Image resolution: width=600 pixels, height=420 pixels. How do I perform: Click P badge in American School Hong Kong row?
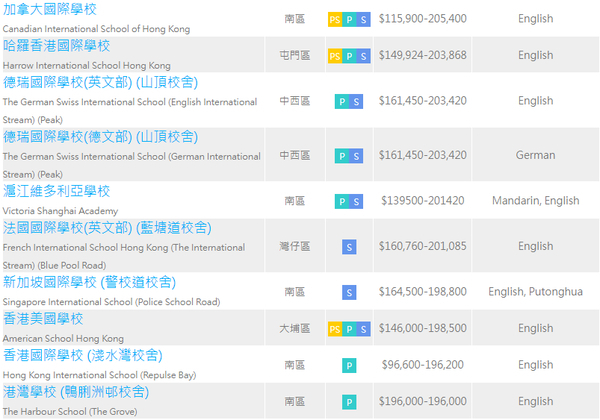point(349,329)
